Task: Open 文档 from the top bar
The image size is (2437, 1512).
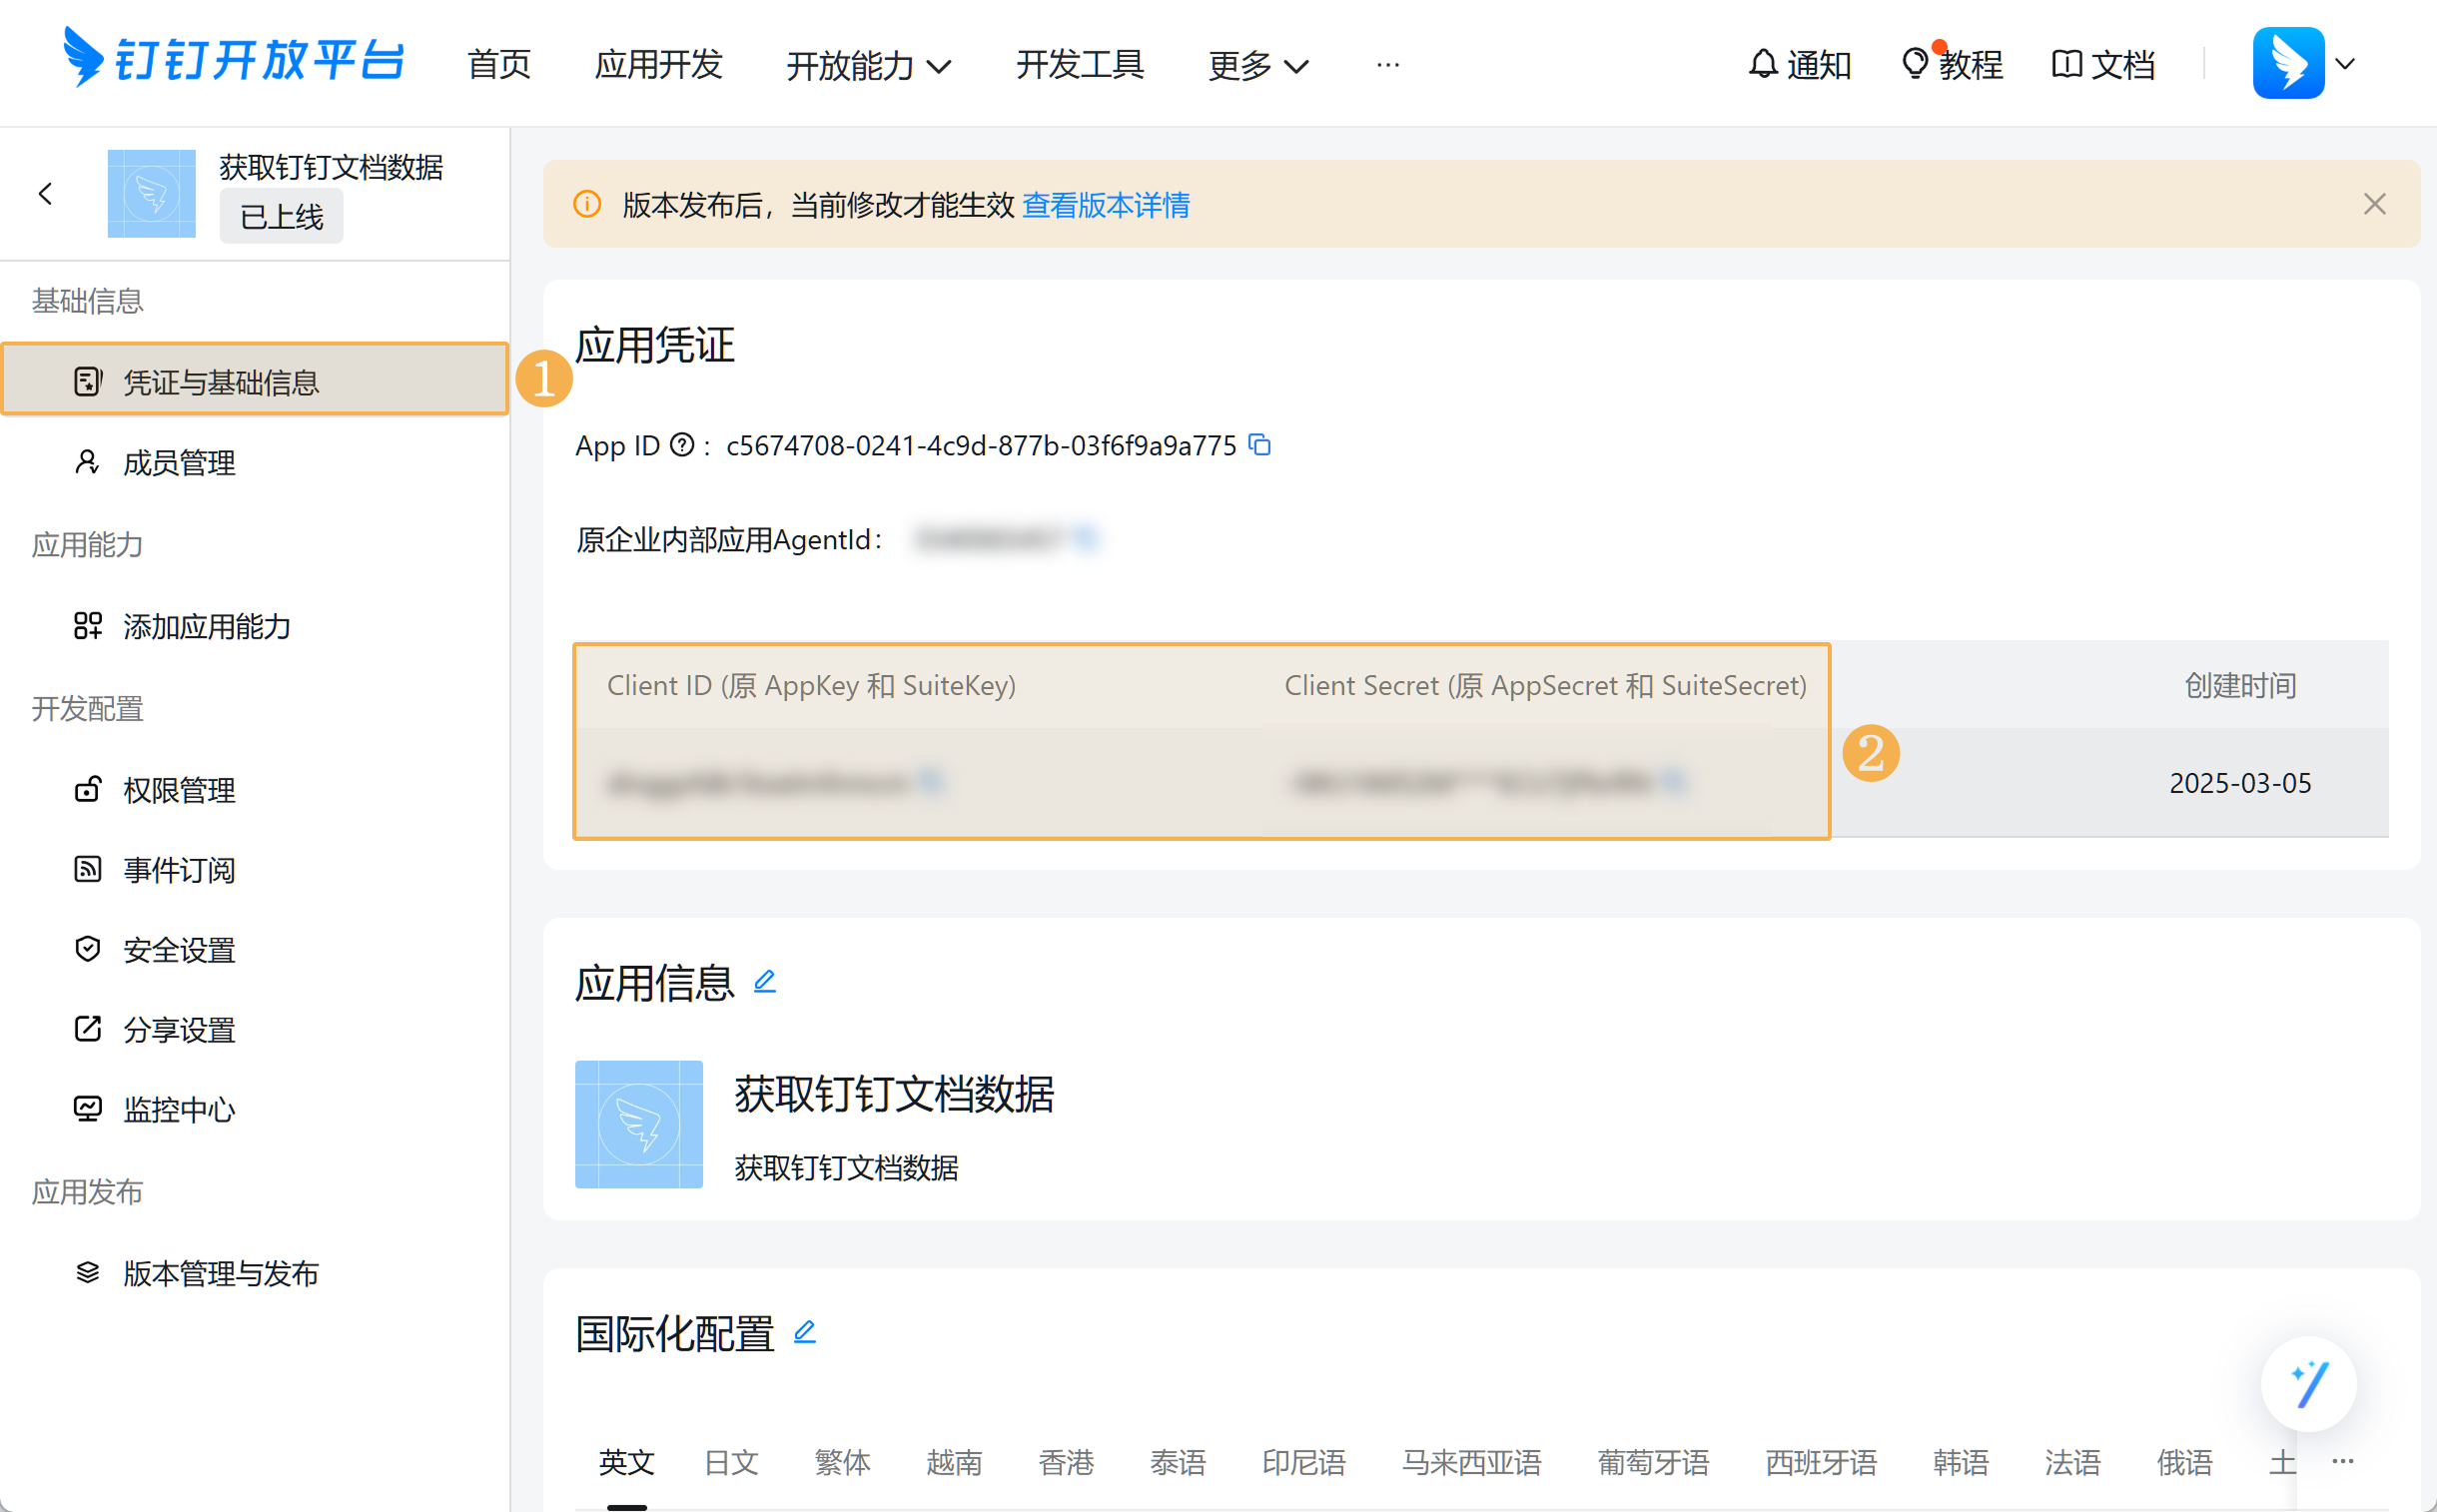Action: pyautogui.click(x=2103, y=65)
